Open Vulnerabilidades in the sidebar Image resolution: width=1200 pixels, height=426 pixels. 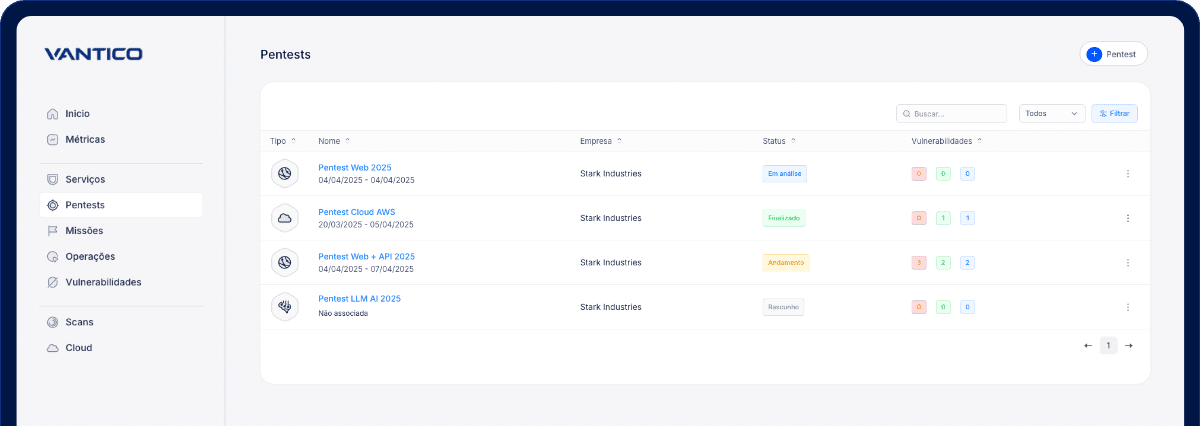click(x=103, y=282)
